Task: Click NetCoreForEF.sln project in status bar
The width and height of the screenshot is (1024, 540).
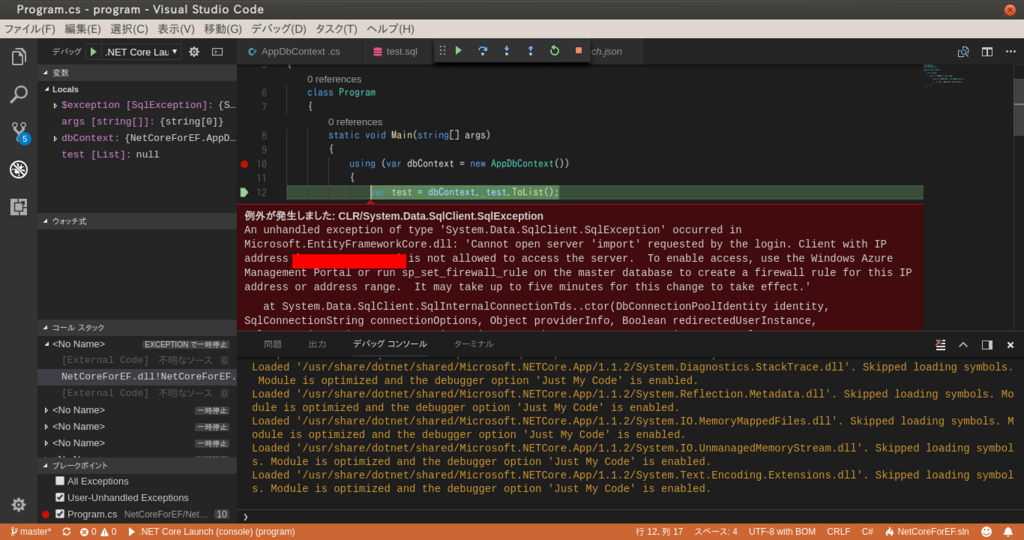Action: point(927,532)
